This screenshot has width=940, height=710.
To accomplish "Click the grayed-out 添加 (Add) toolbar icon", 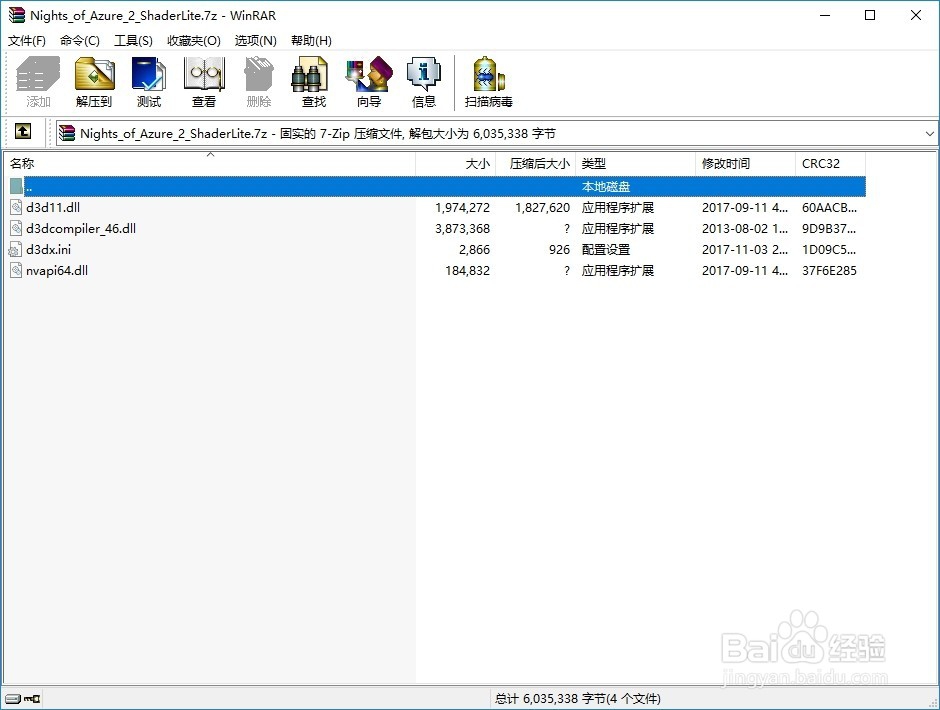I will tap(38, 82).
